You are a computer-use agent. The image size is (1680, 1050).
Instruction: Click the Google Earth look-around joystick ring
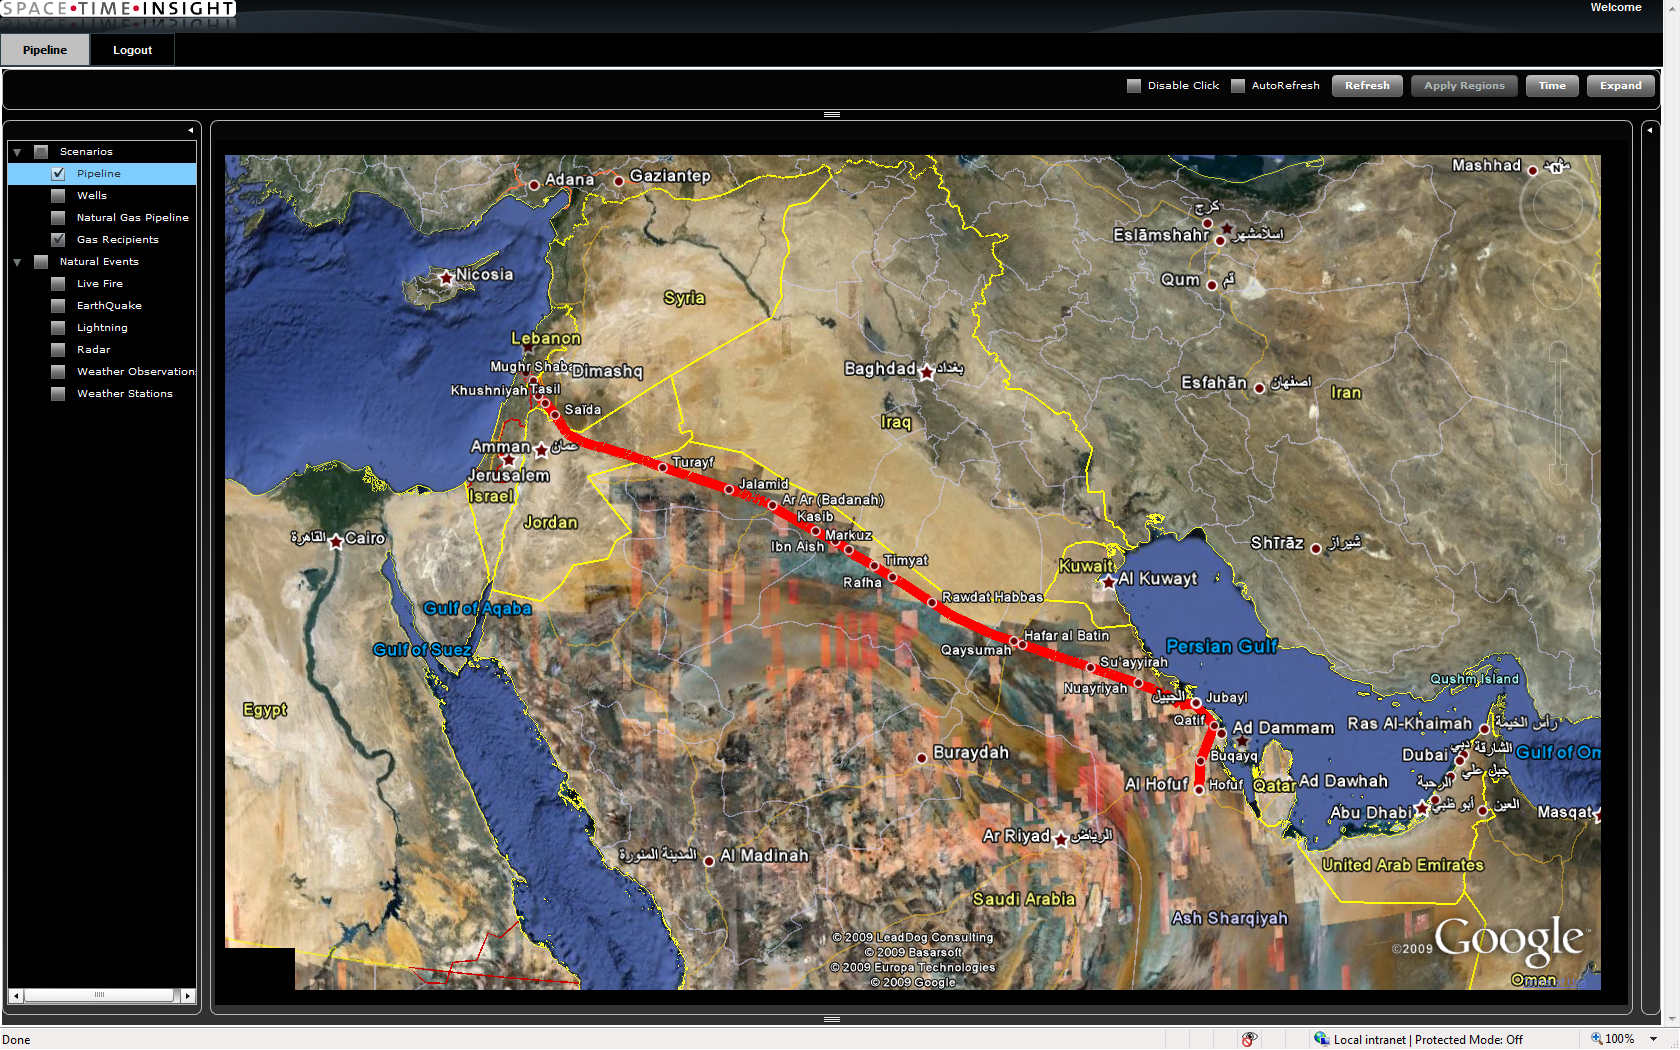(1557, 206)
